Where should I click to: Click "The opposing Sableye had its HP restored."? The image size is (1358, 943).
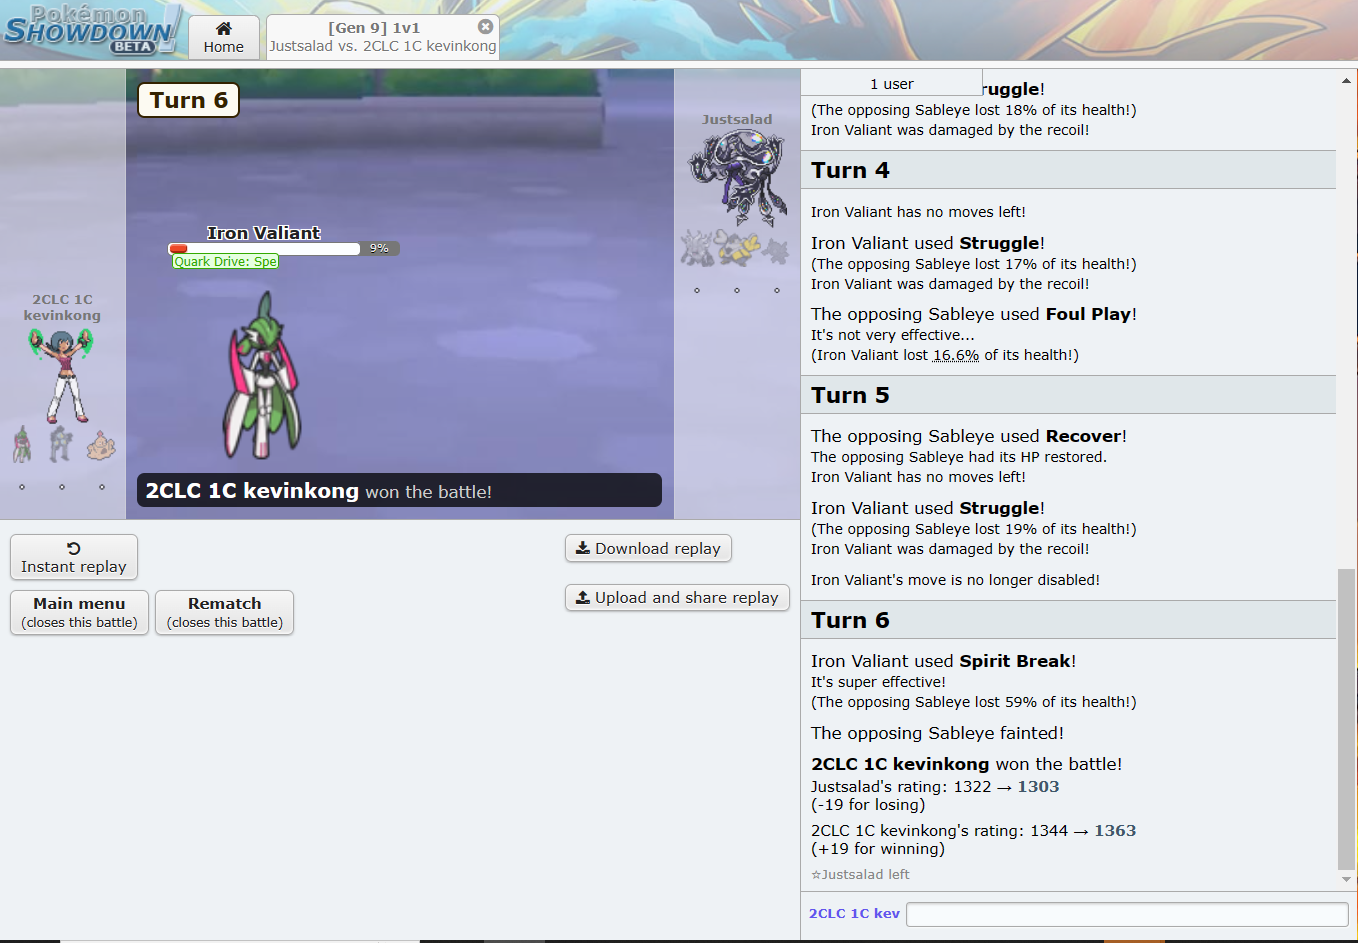(959, 457)
